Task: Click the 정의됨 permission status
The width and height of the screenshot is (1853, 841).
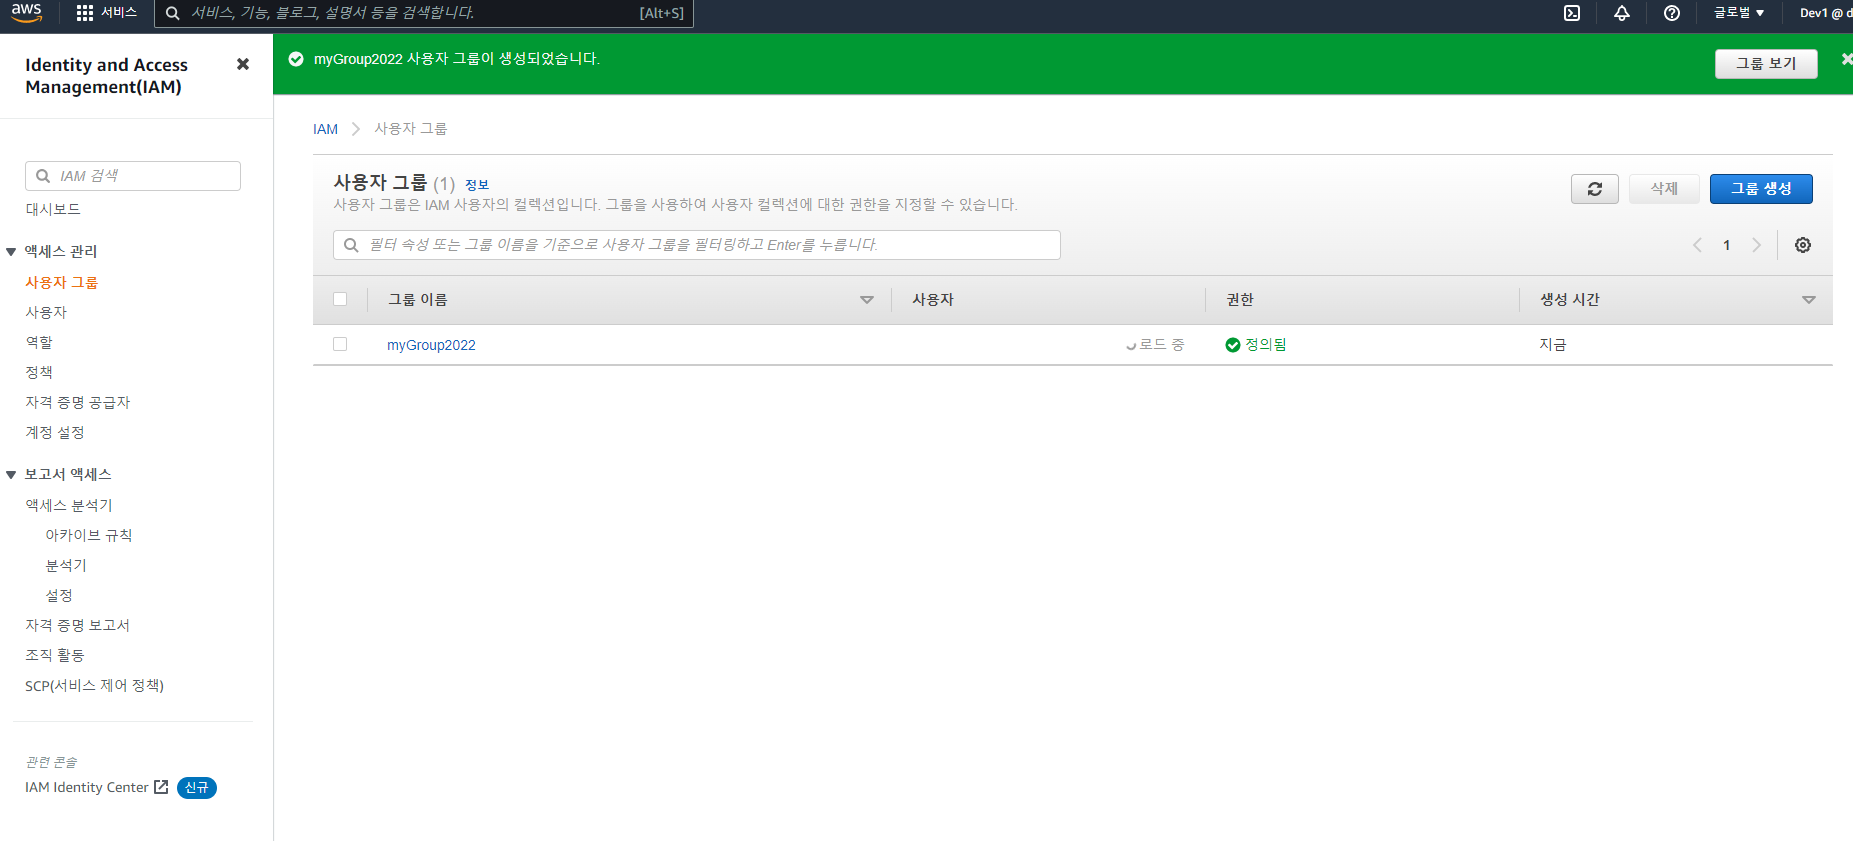Action: pos(1256,345)
